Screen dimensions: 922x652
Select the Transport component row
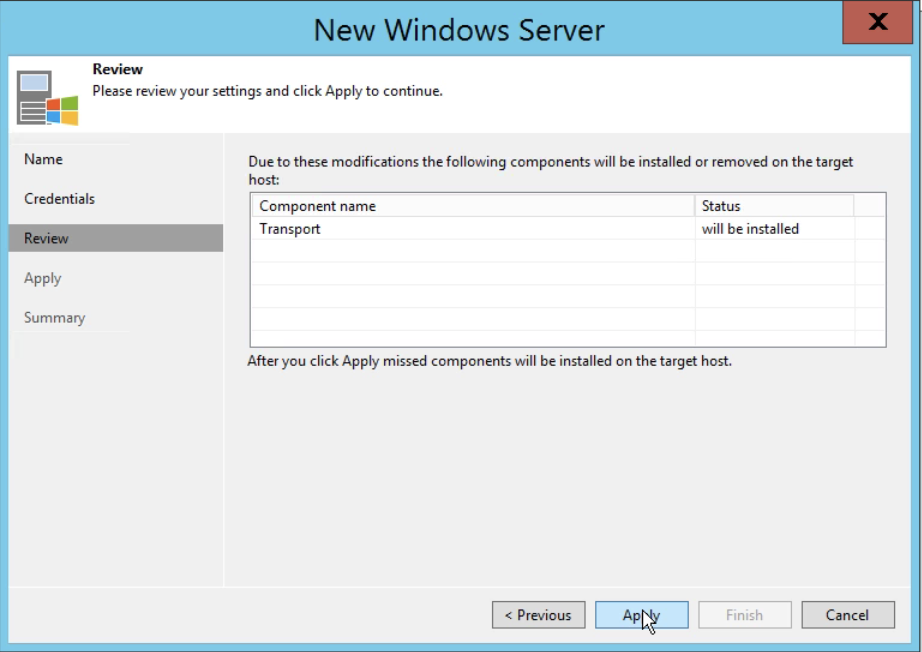[568, 229]
